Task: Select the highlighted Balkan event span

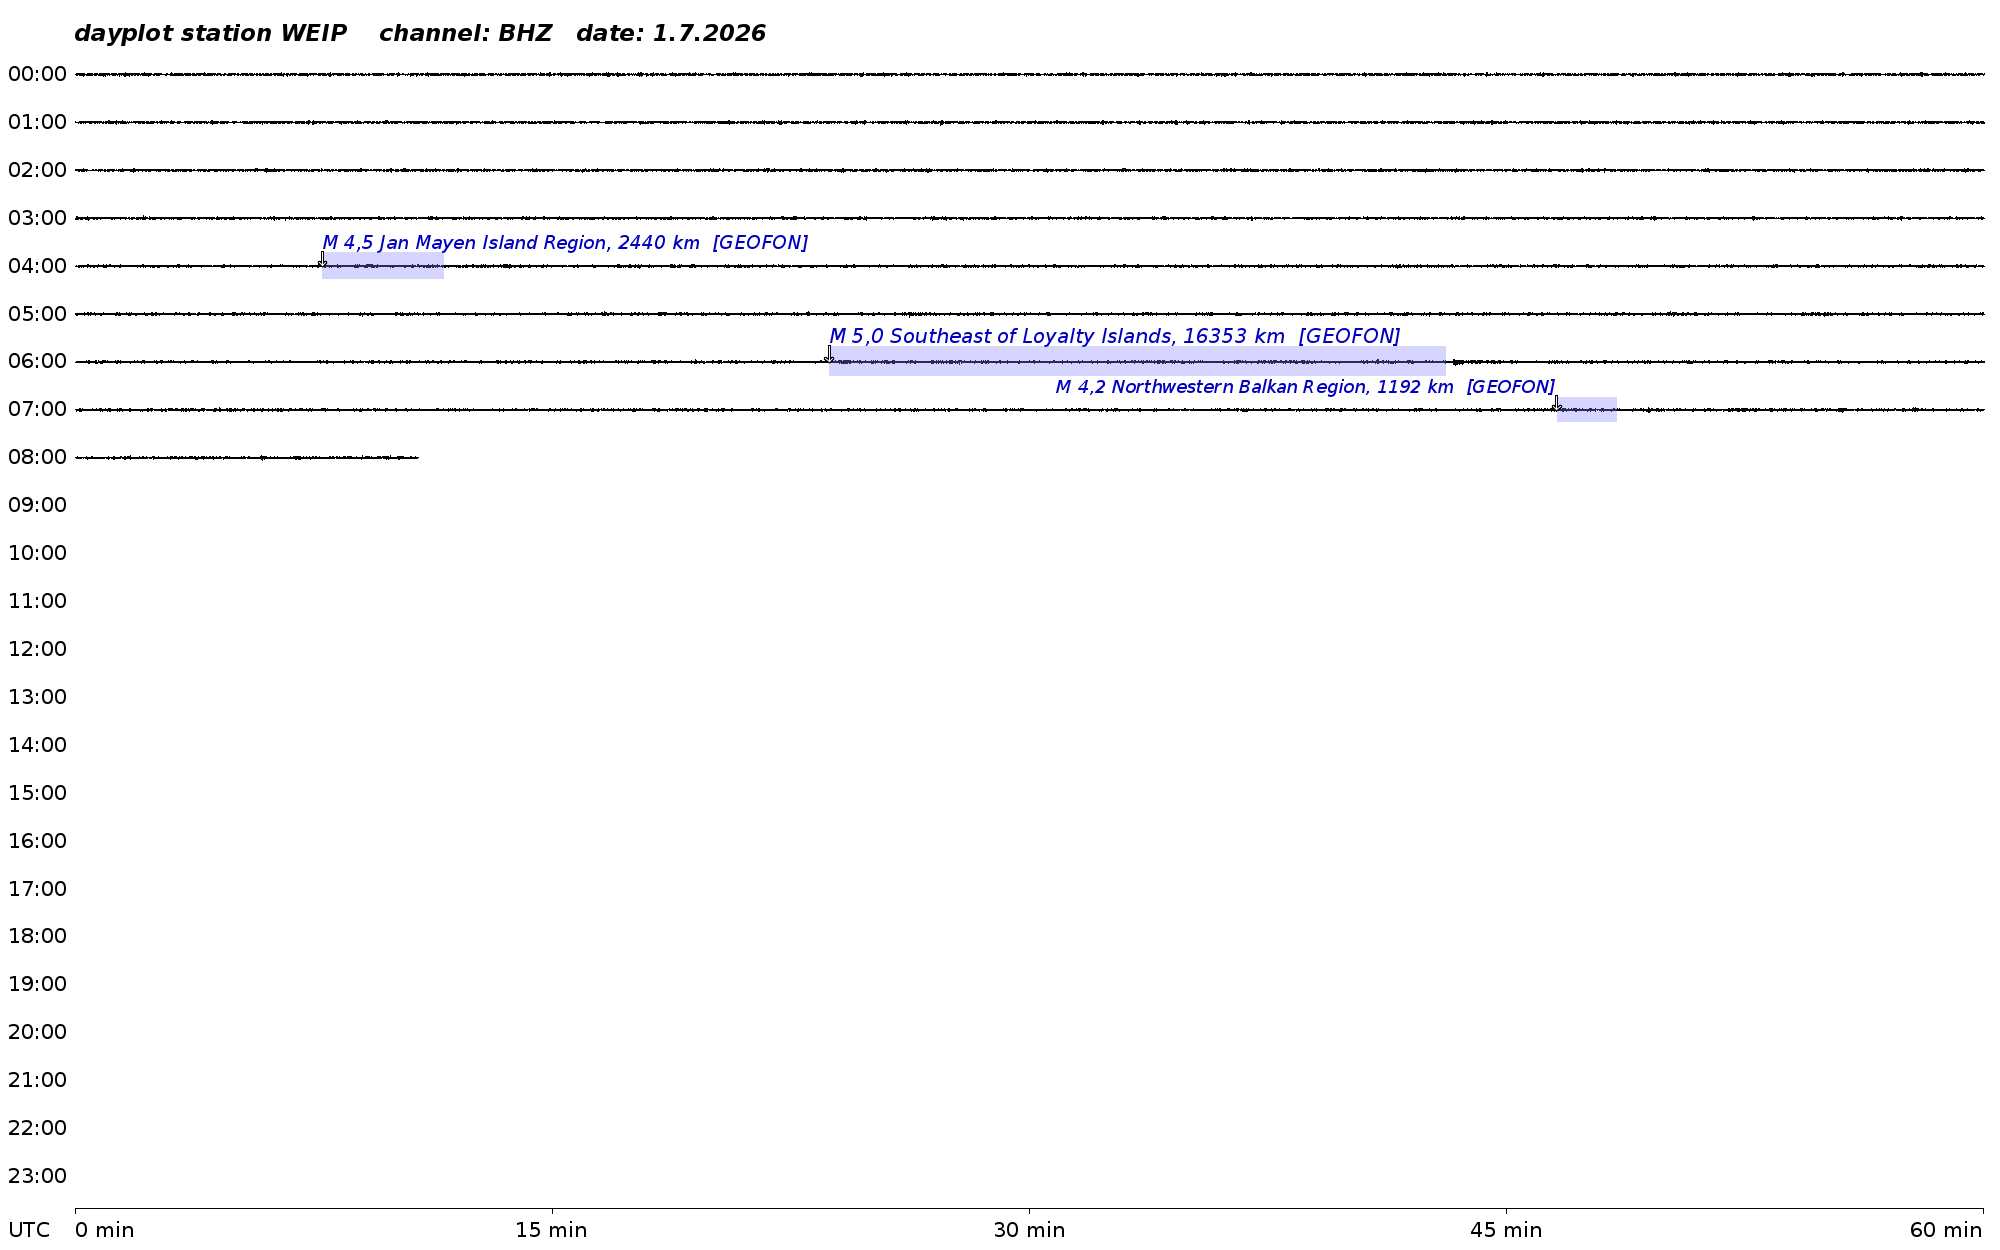Action: [1587, 409]
